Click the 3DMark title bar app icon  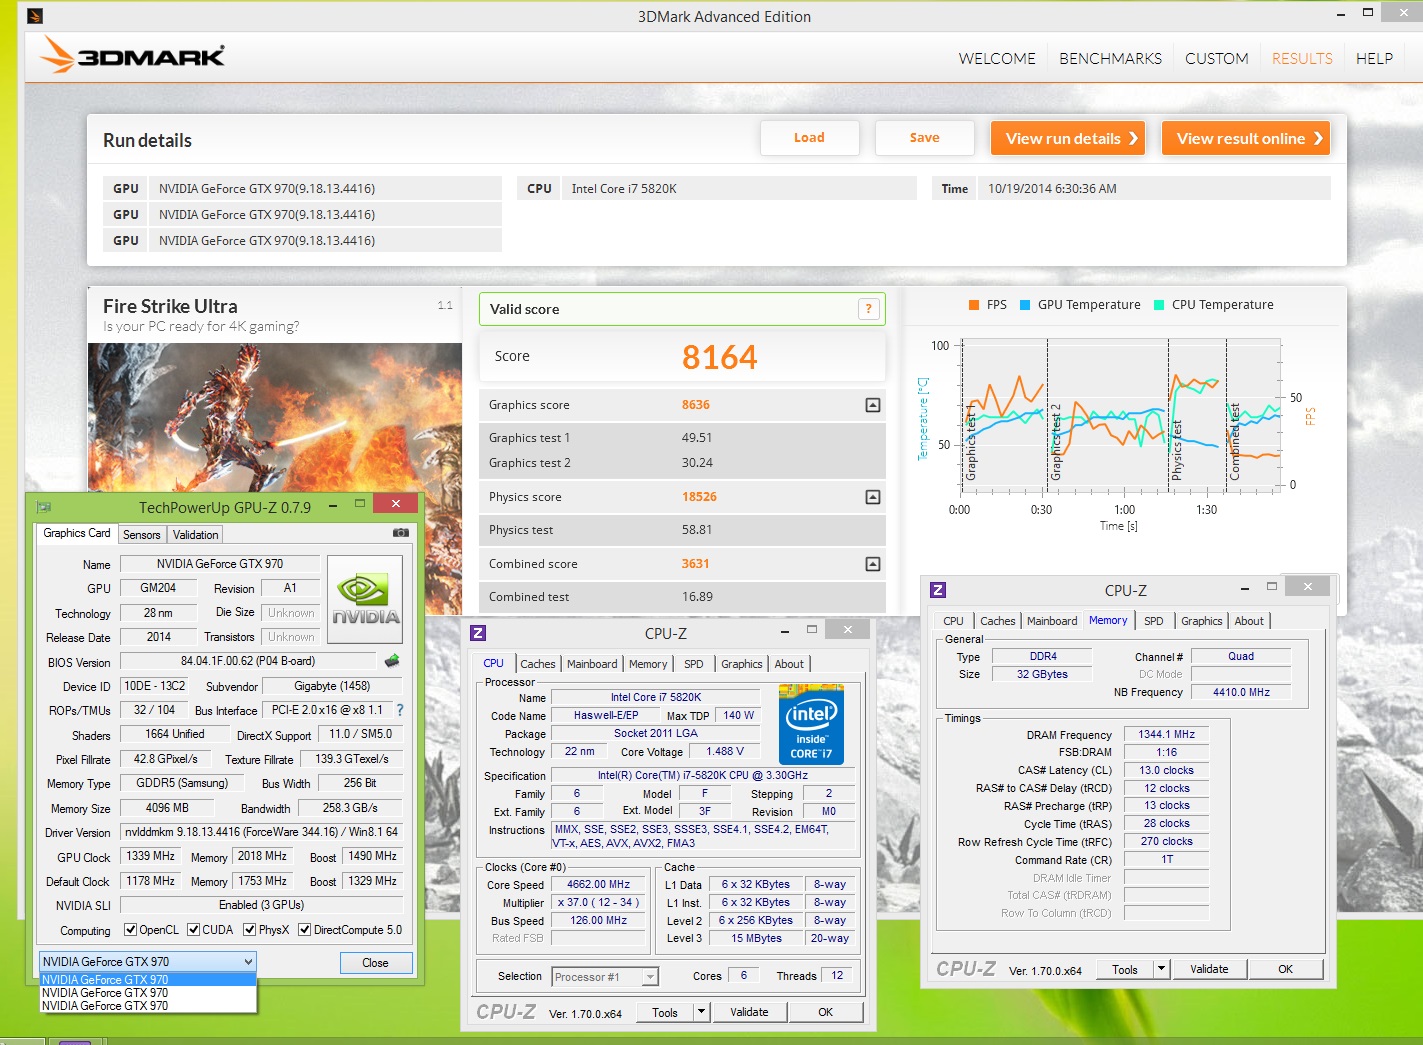click(x=35, y=16)
